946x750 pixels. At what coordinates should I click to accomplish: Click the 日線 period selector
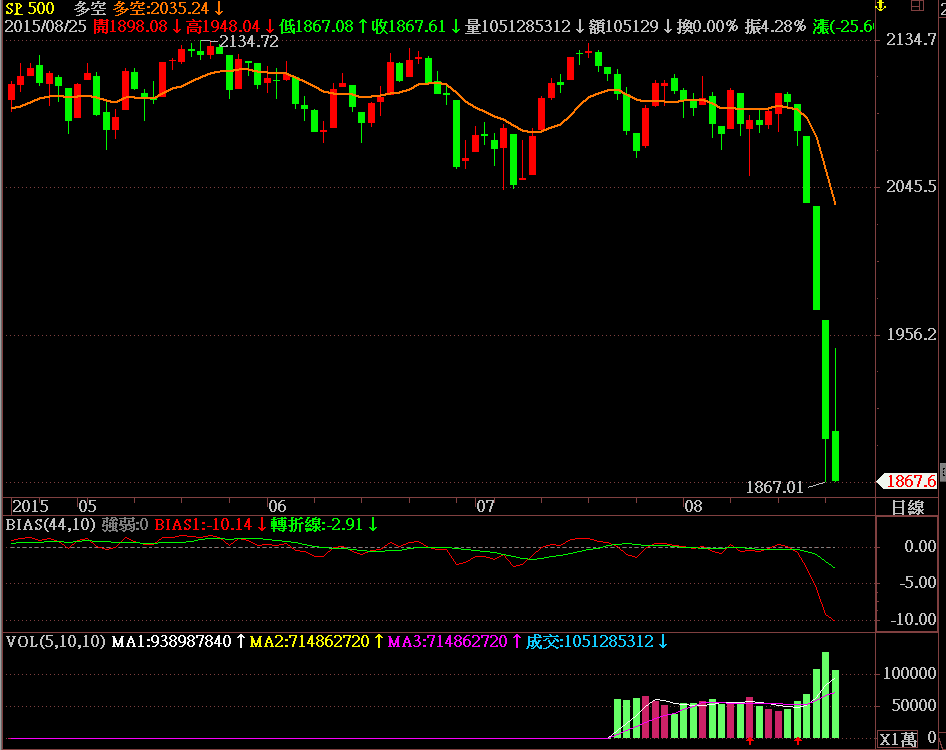[x=907, y=507]
